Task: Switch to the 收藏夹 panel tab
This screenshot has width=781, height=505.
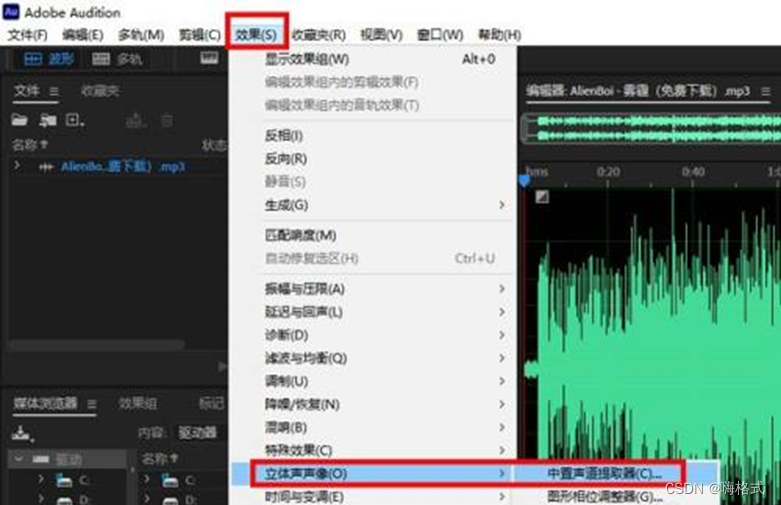Action: point(100,91)
